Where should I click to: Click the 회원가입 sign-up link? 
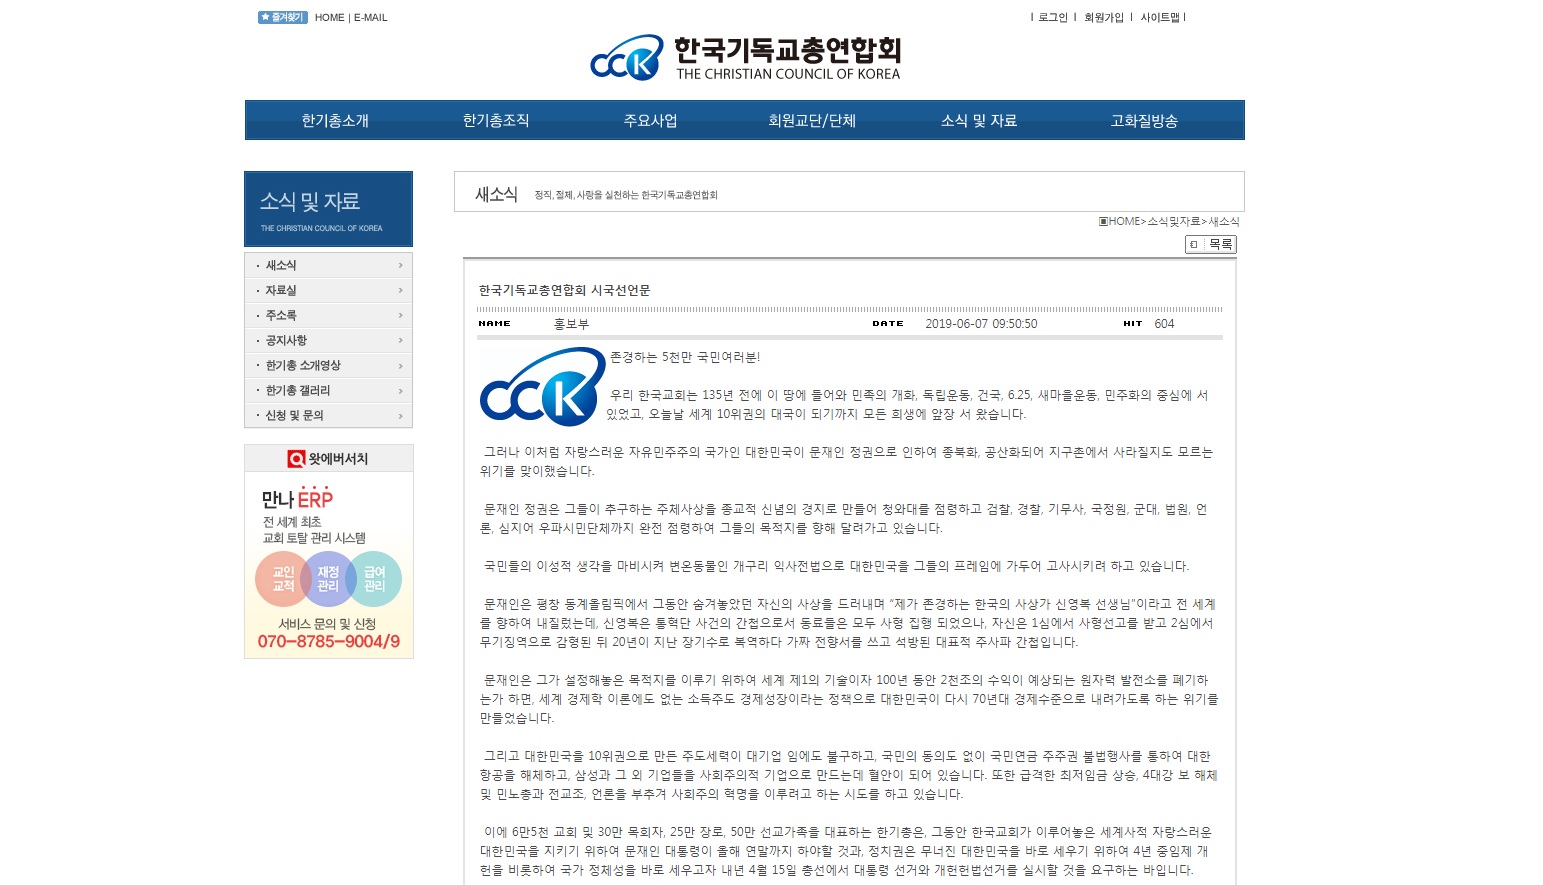point(1103,17)
